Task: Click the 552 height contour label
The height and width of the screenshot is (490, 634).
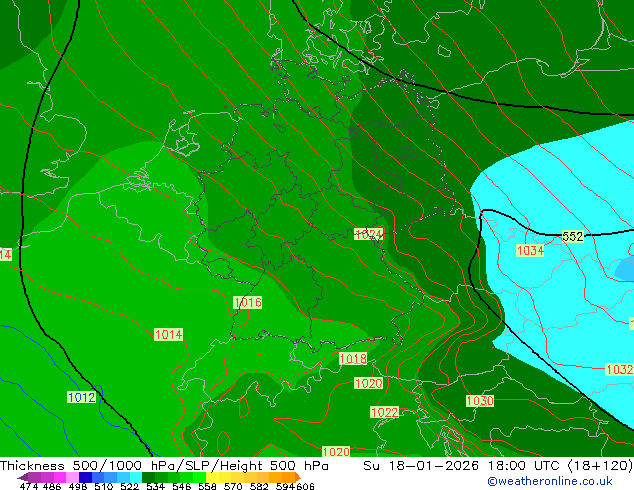Action: (573, 236)
